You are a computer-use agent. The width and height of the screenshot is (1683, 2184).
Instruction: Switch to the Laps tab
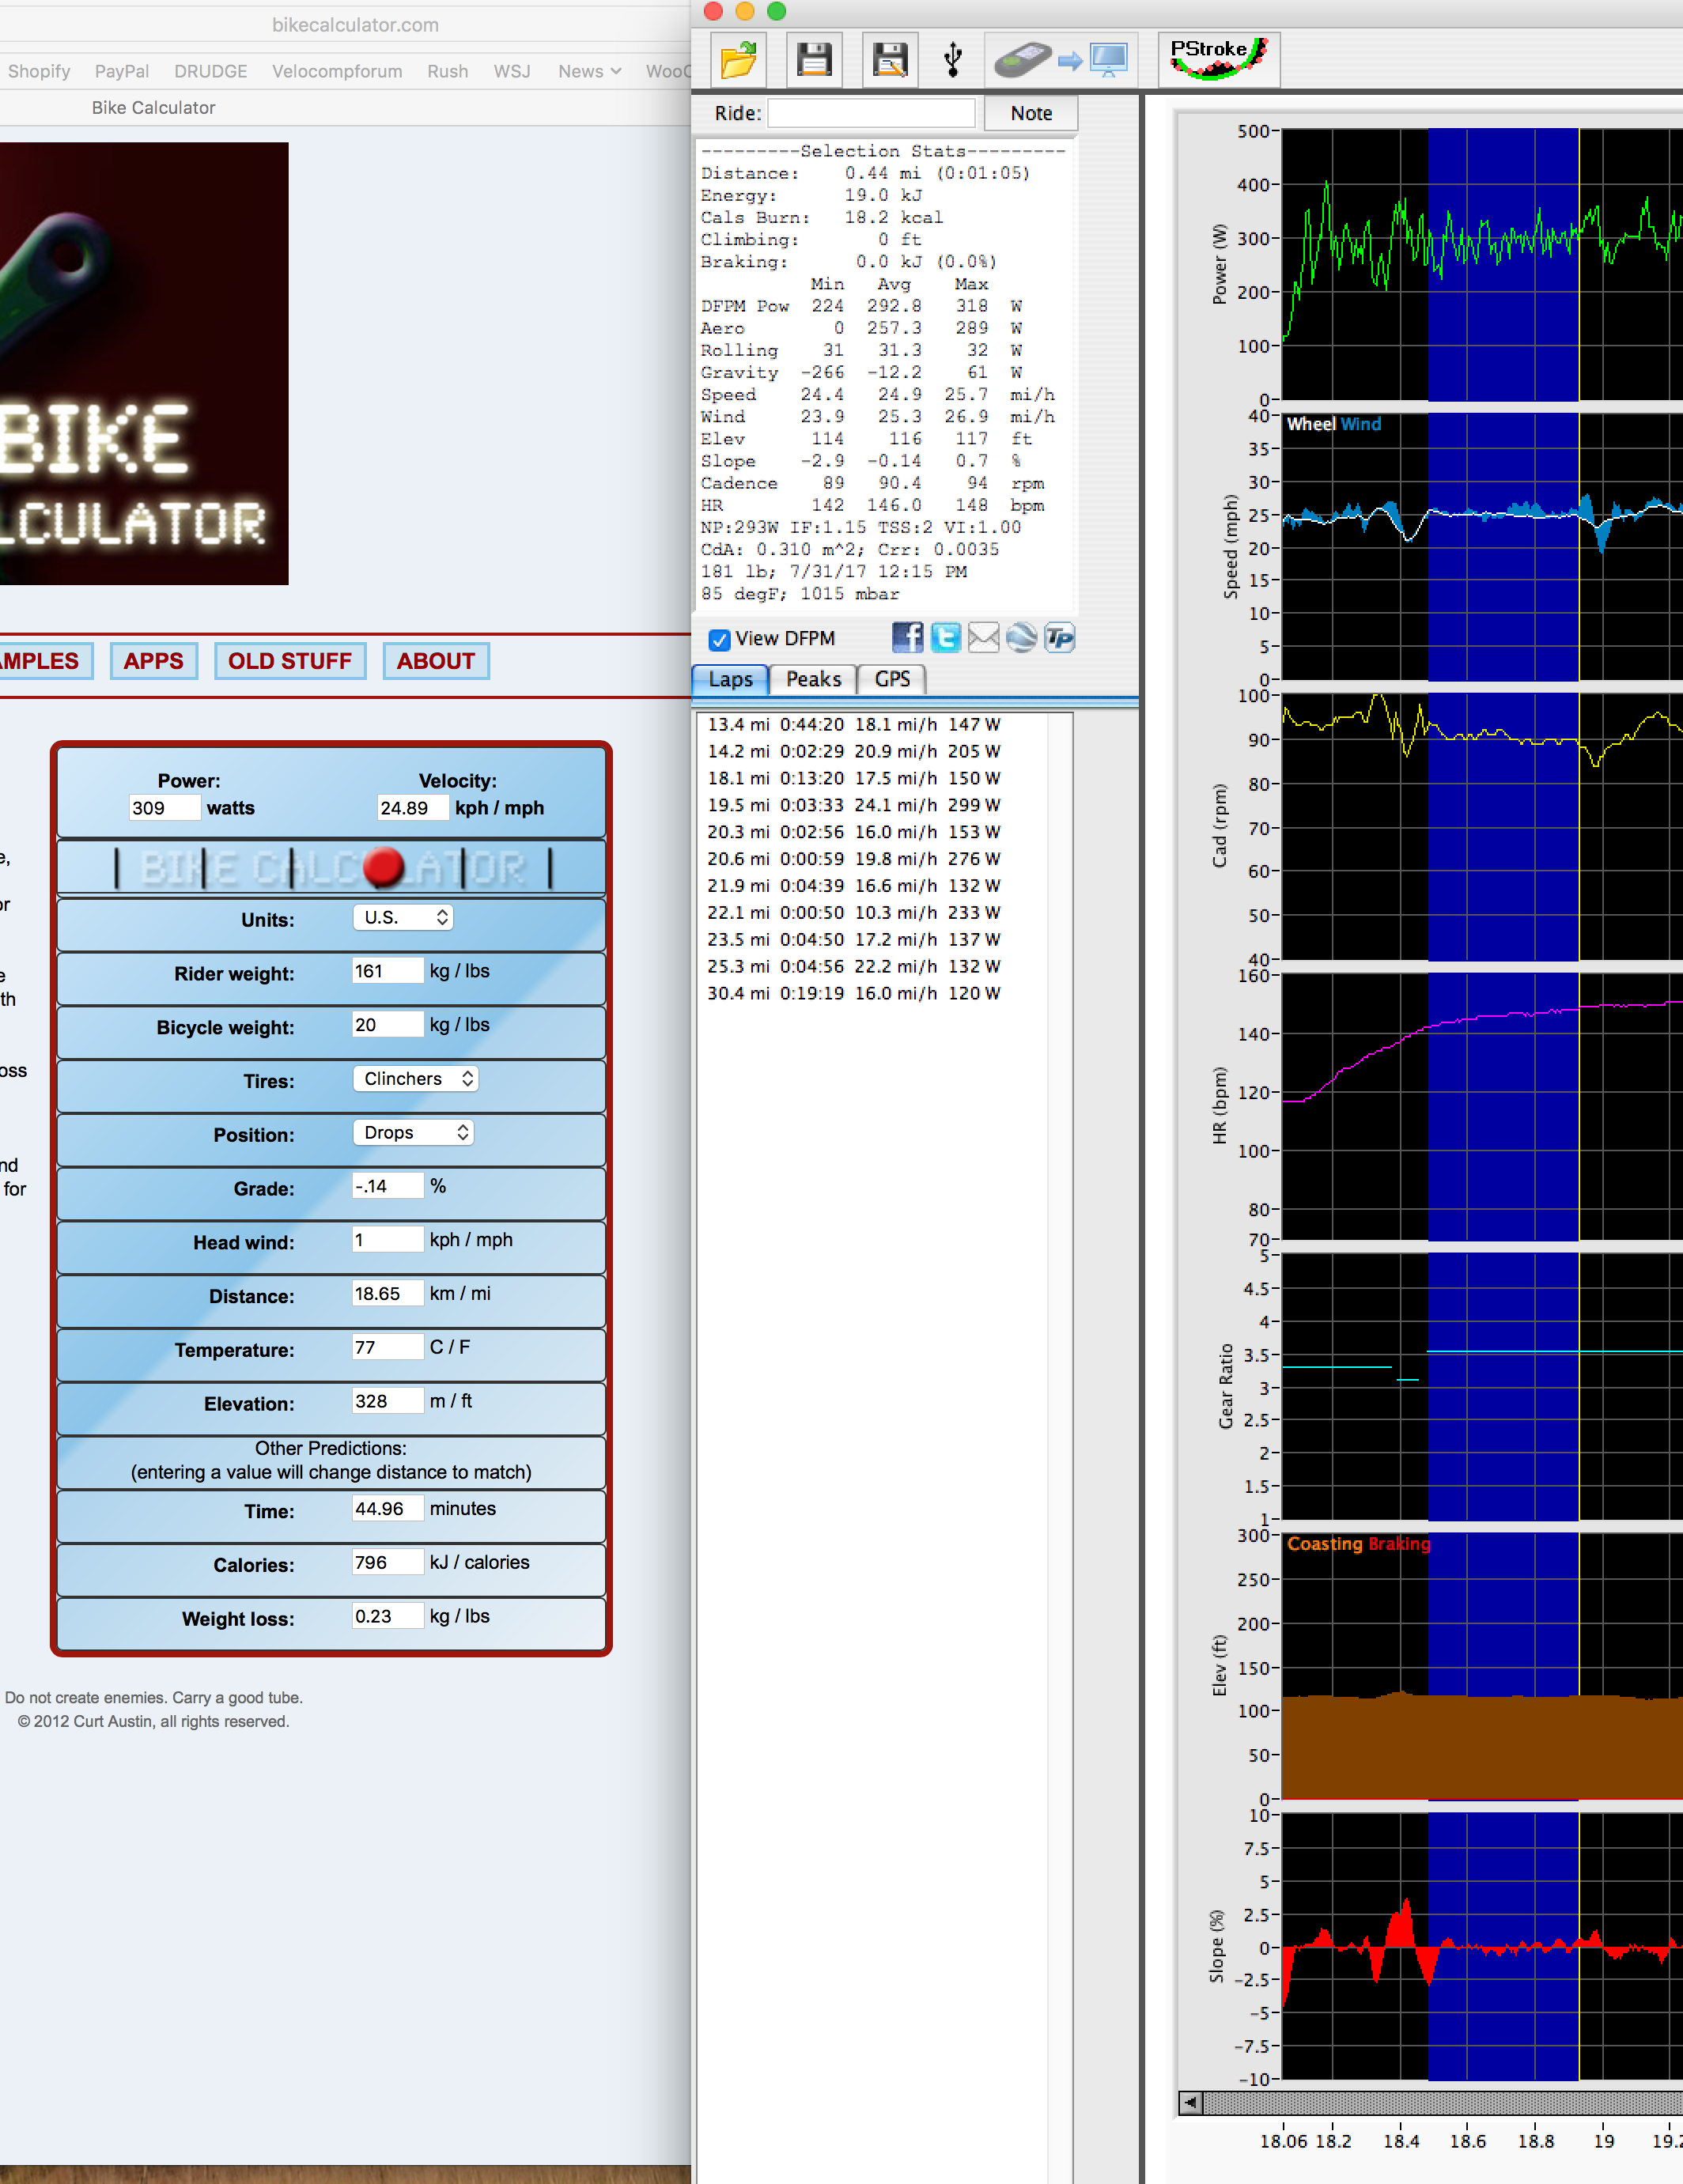[x=730, y=679]
